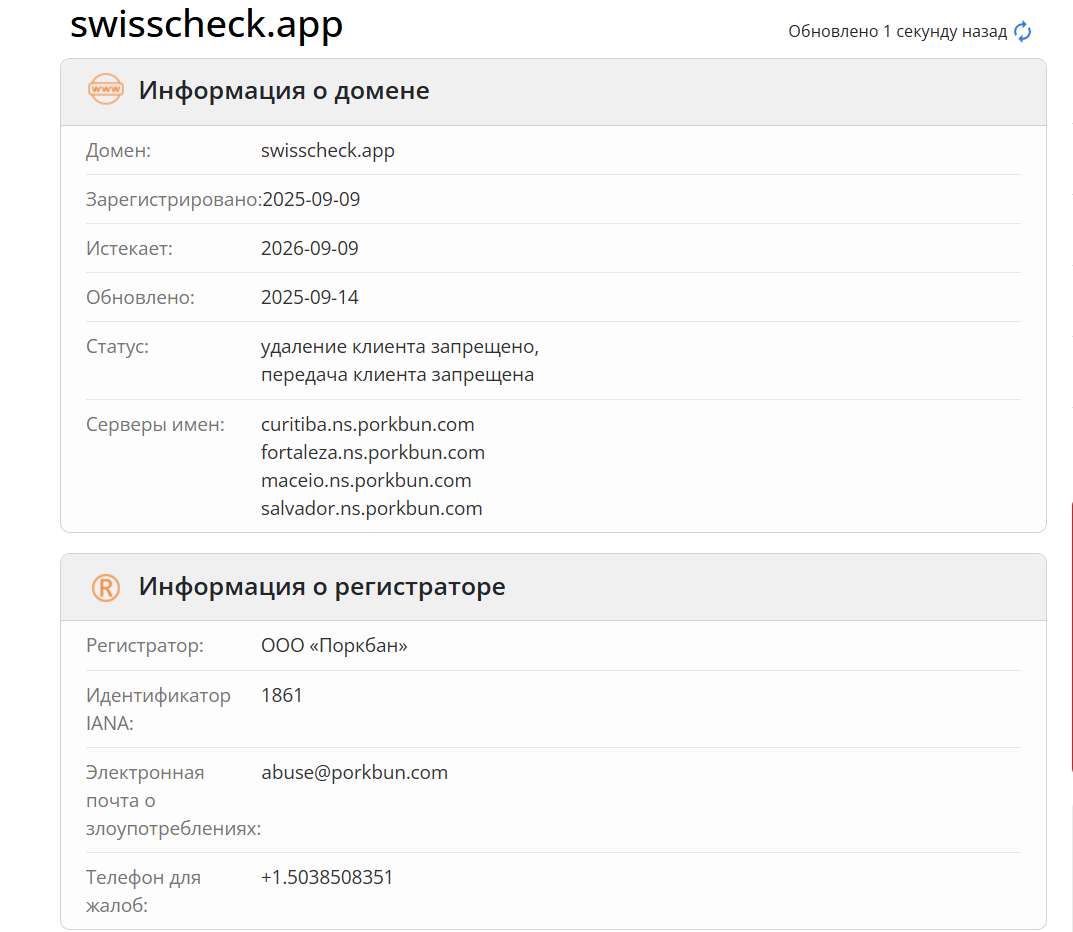Click the expiration date 2026-09-09

coord(310,249)
